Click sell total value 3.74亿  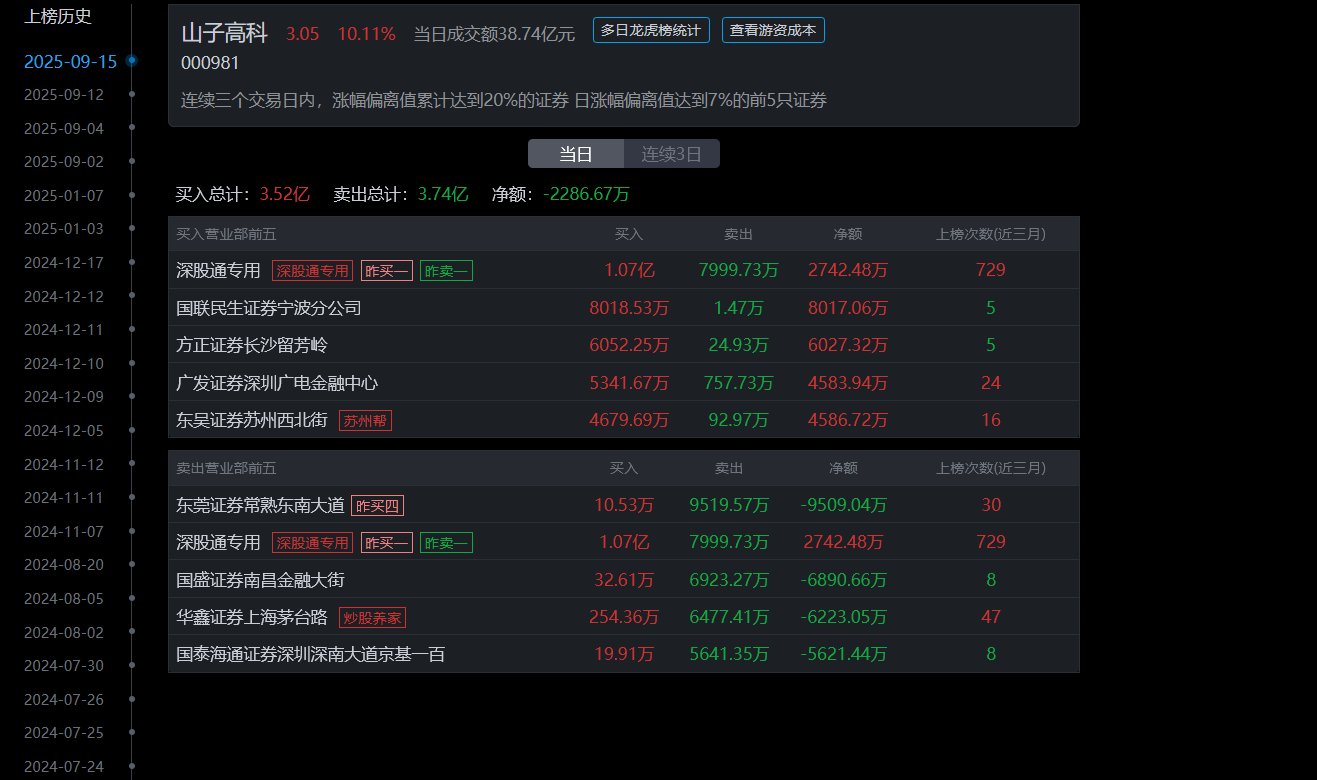[443, 194]
